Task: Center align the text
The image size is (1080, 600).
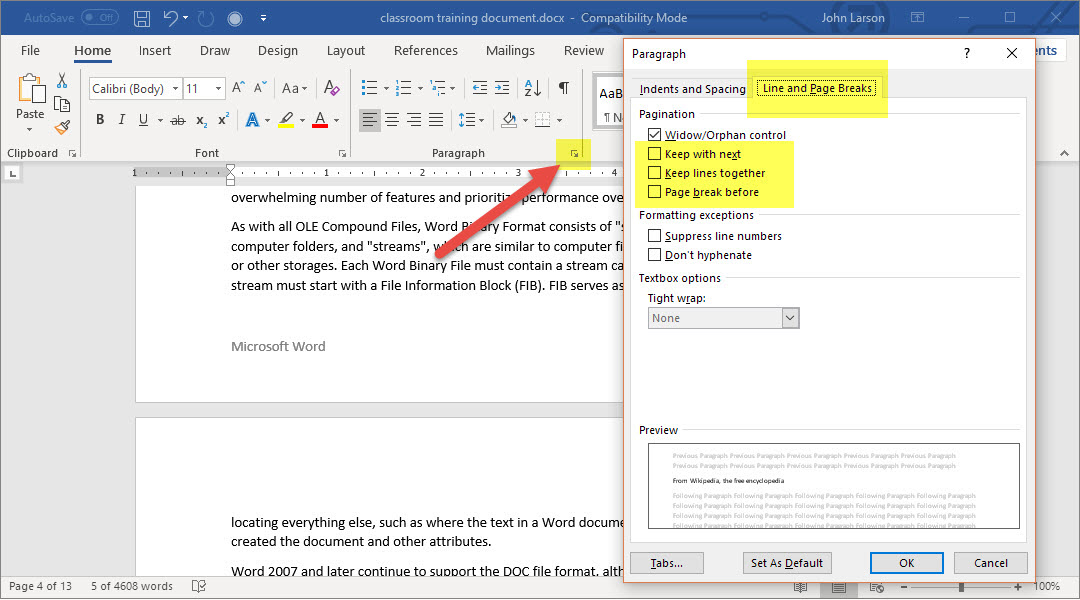Action: (x=392, y=120)
